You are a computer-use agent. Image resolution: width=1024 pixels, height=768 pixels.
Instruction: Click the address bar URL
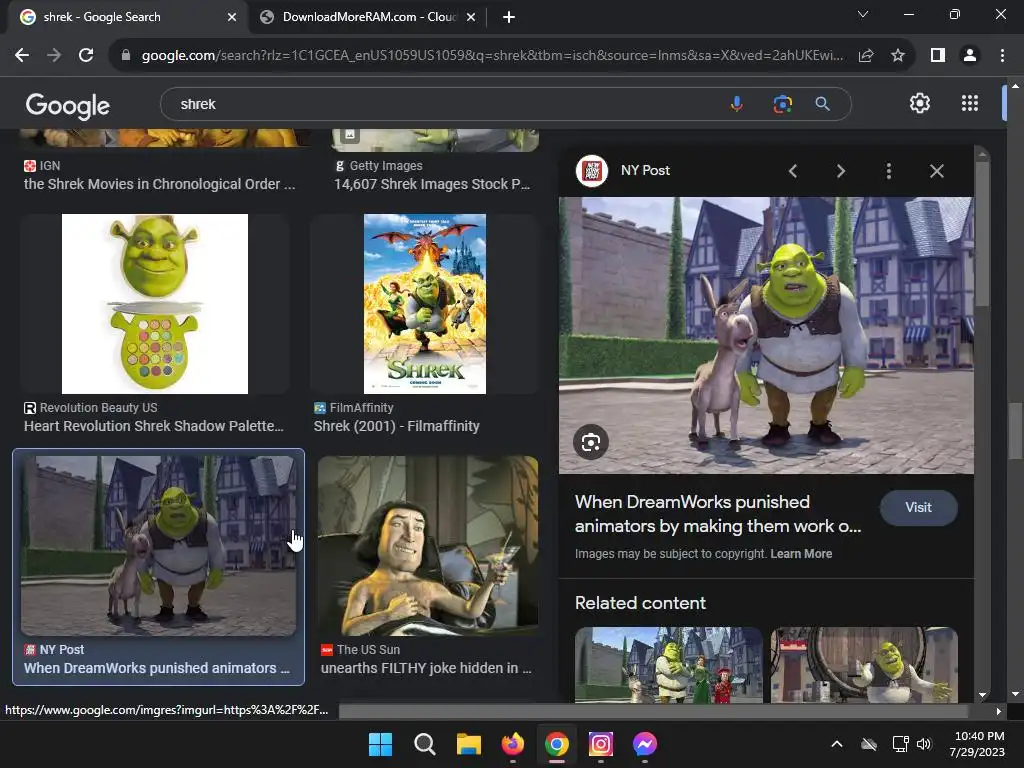tap(492, 56)
